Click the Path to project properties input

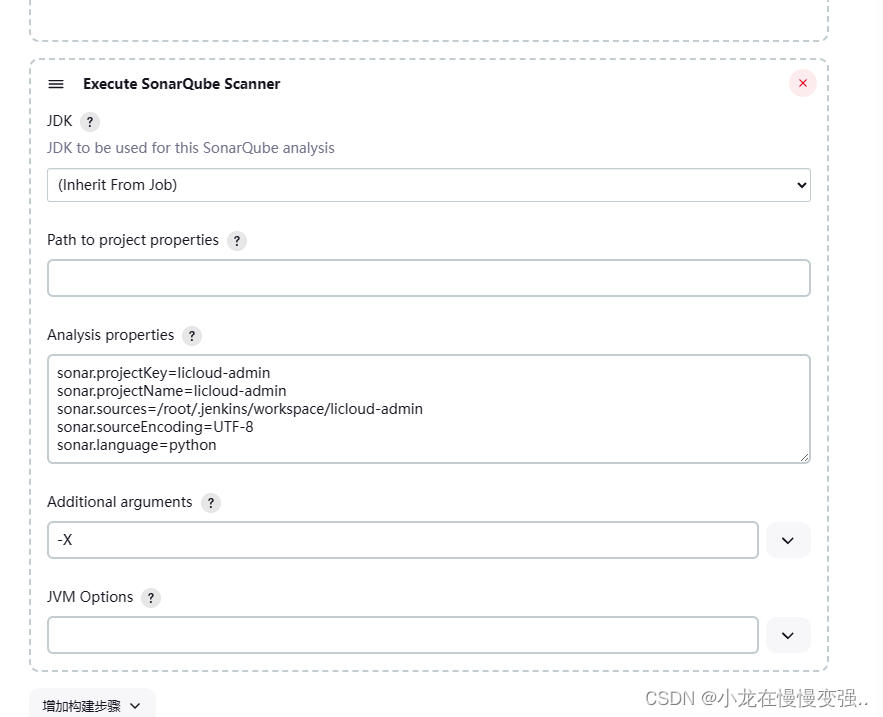[429, 278]
